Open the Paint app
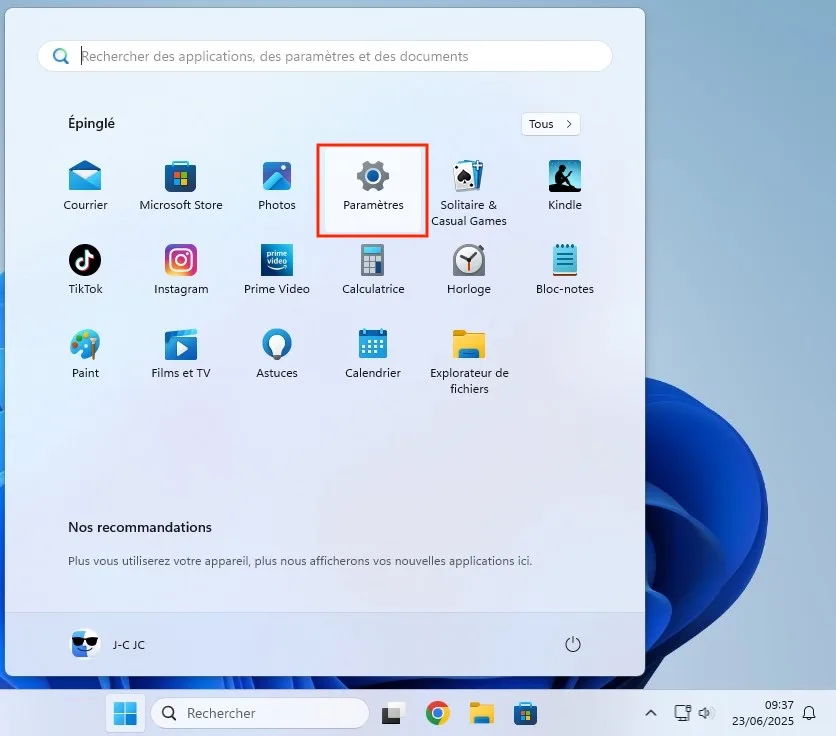The width and height of the screenshot is (836, 736). 85,354
